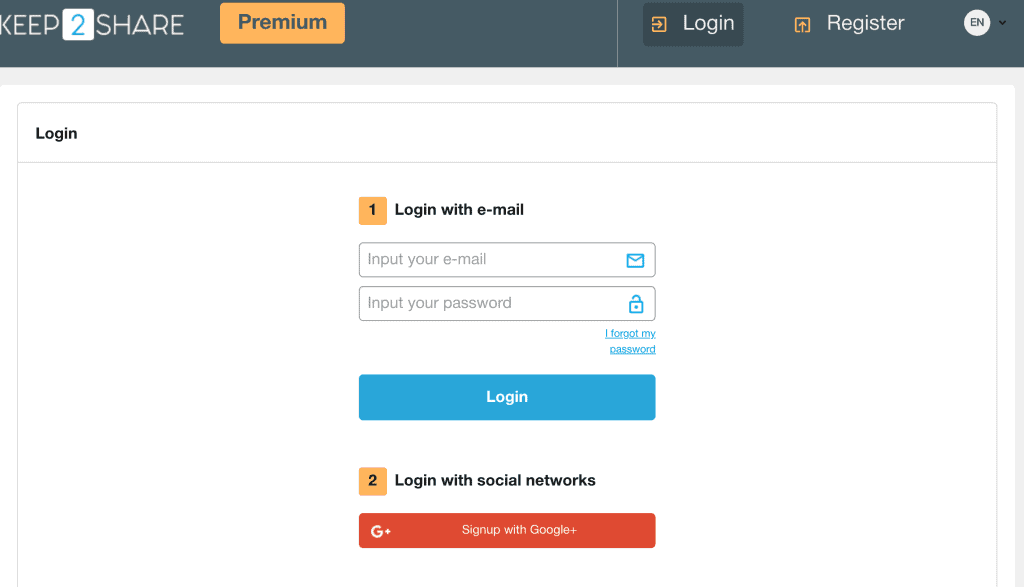Click the Register arrow icon in header
1024x587 pixels.
(802, 22)
